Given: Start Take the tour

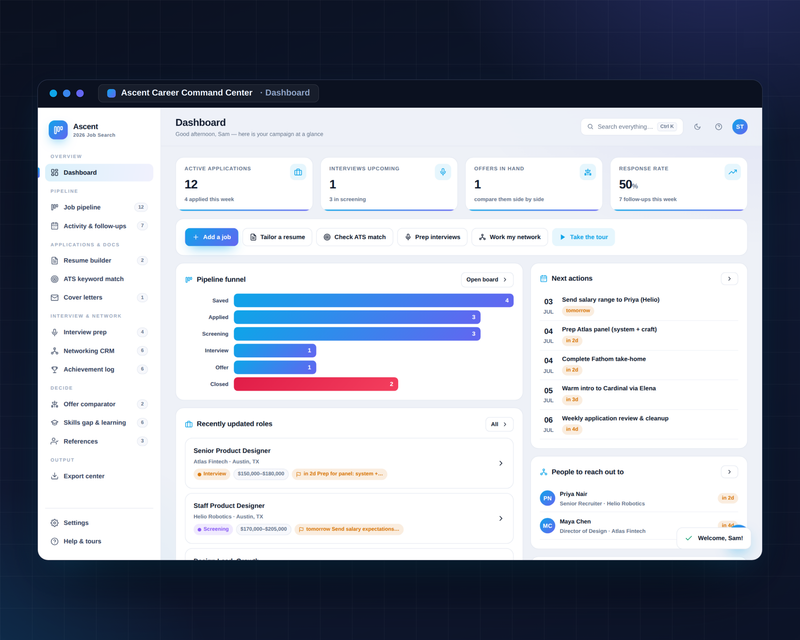Looking at the screenshot, I should [x=583, y=237].
